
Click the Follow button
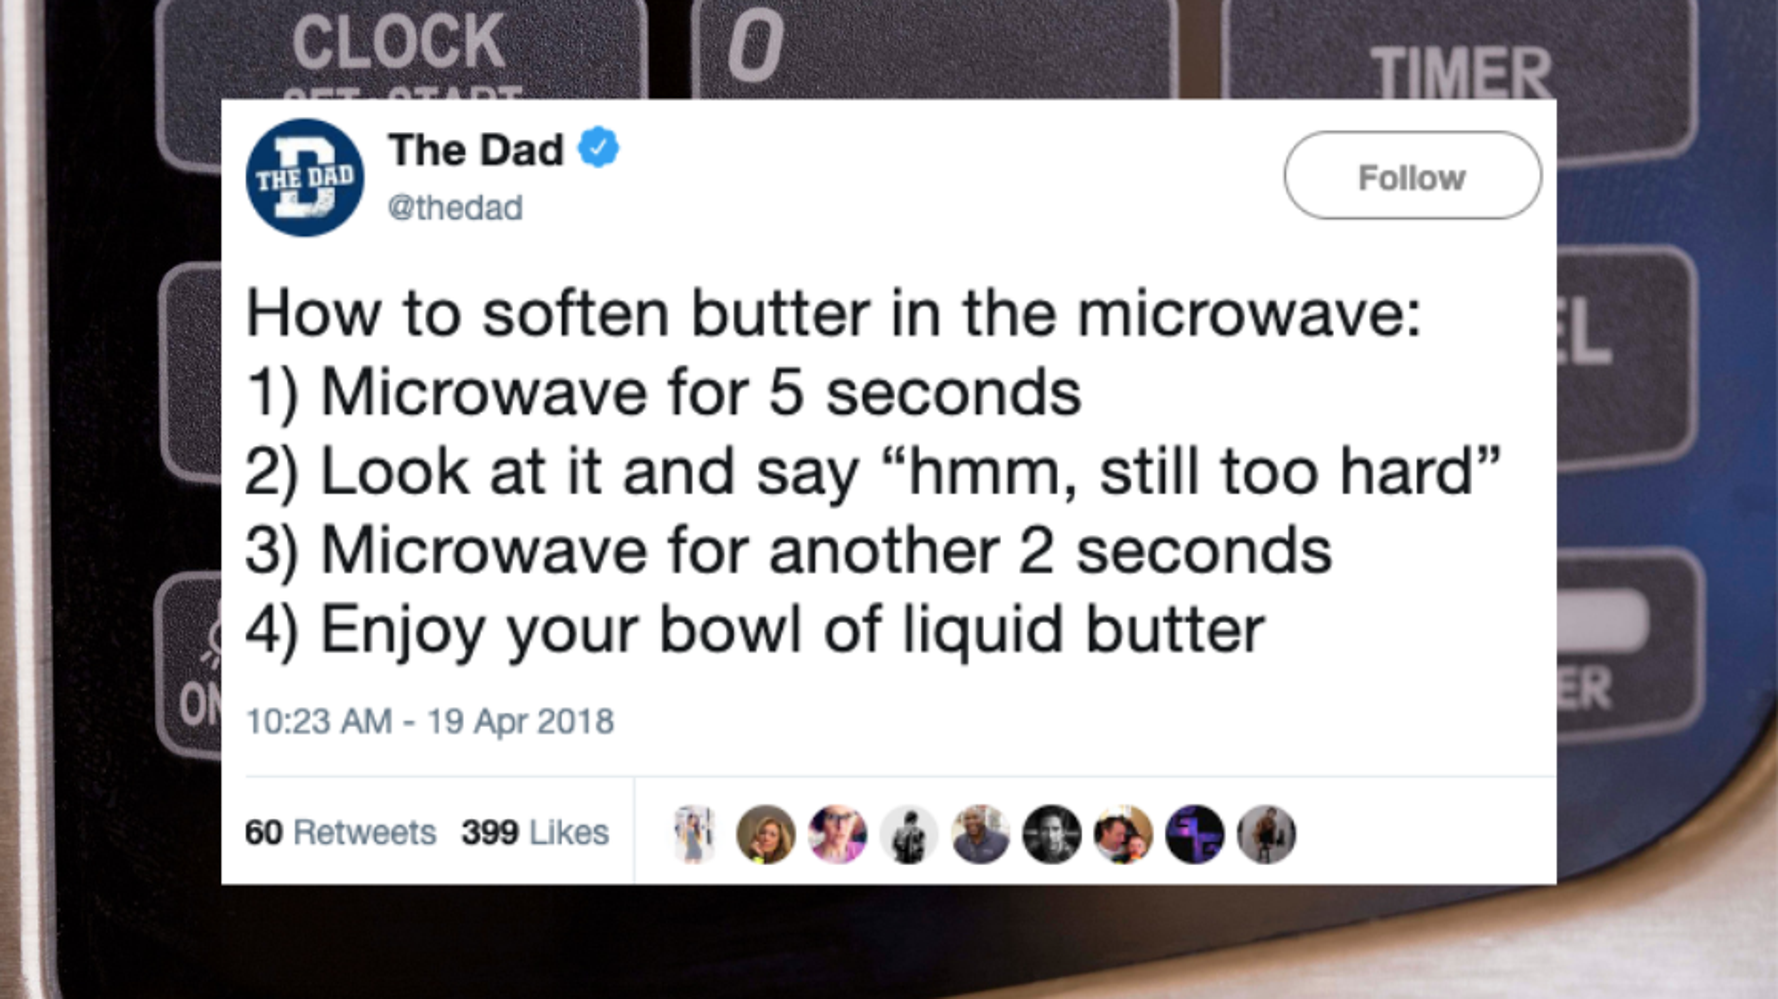pyautogui.click(x=1412, y=176)
